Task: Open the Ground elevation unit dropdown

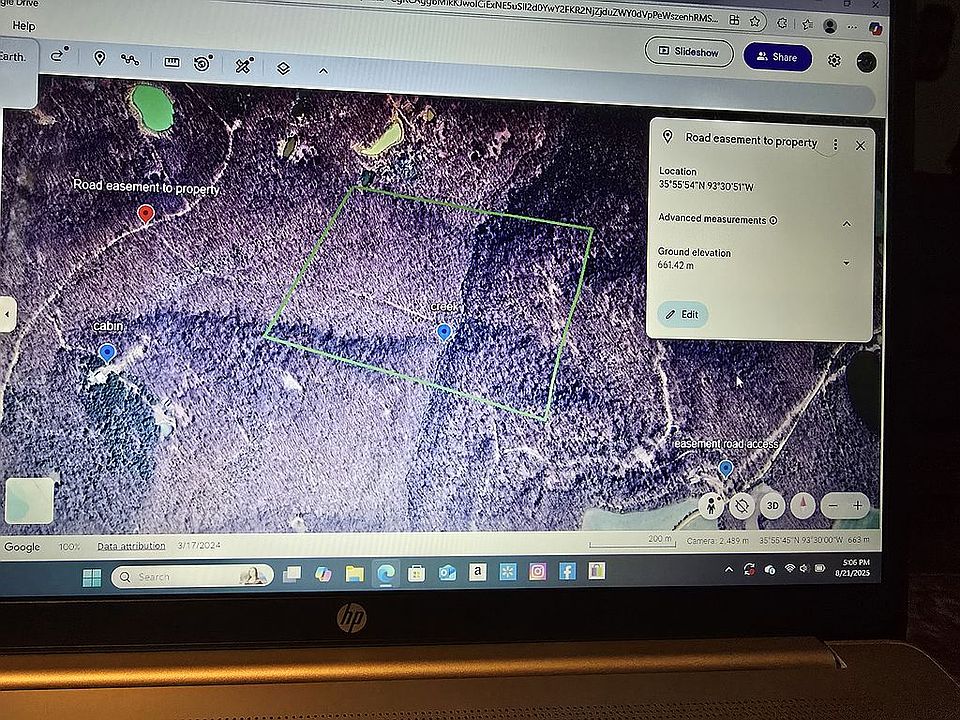Action: tap(846, 263)
